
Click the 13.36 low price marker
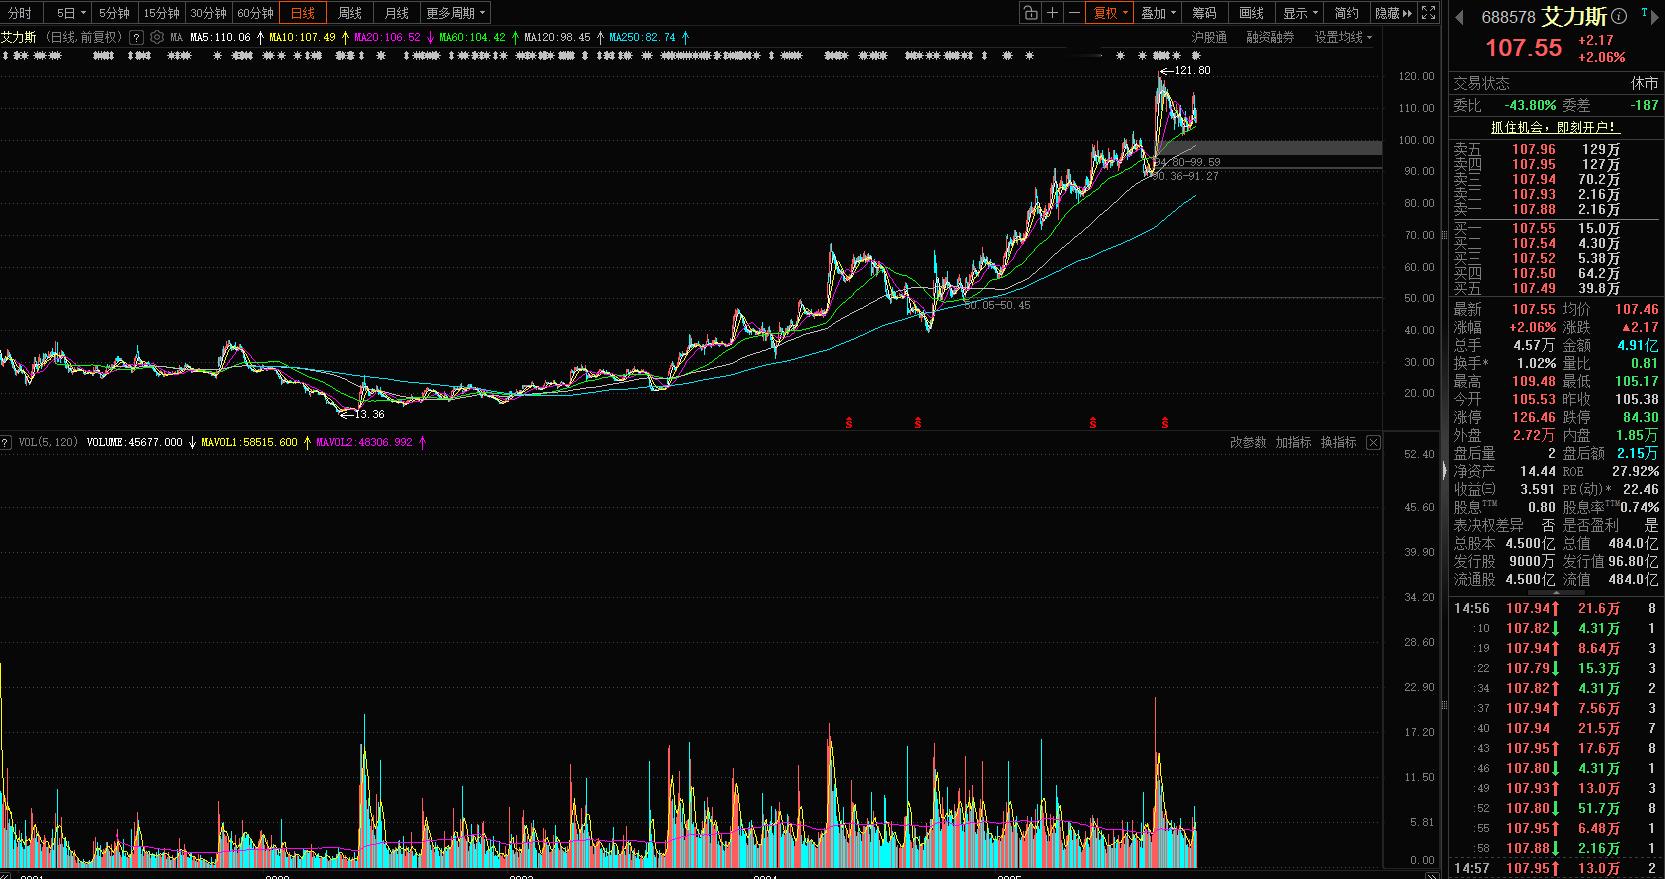tap(369, 414)
